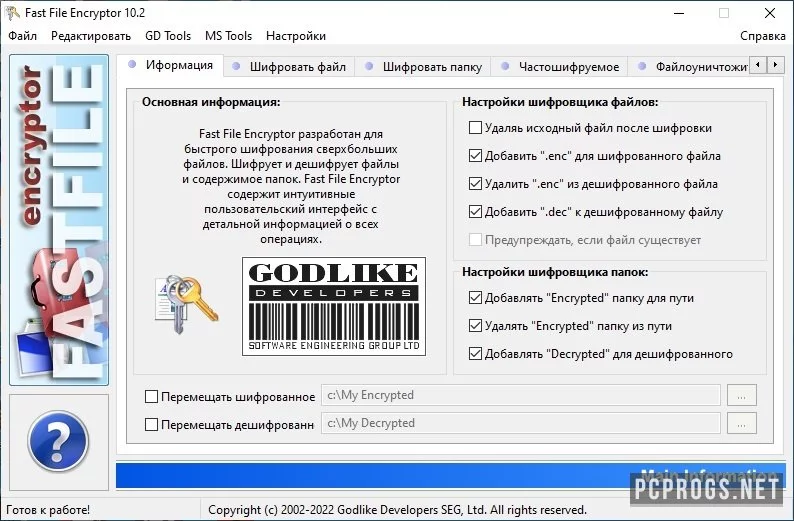This screenshot has height=521, width=794.
Task: Click the keys and document icon
Action: coord(187,304)
